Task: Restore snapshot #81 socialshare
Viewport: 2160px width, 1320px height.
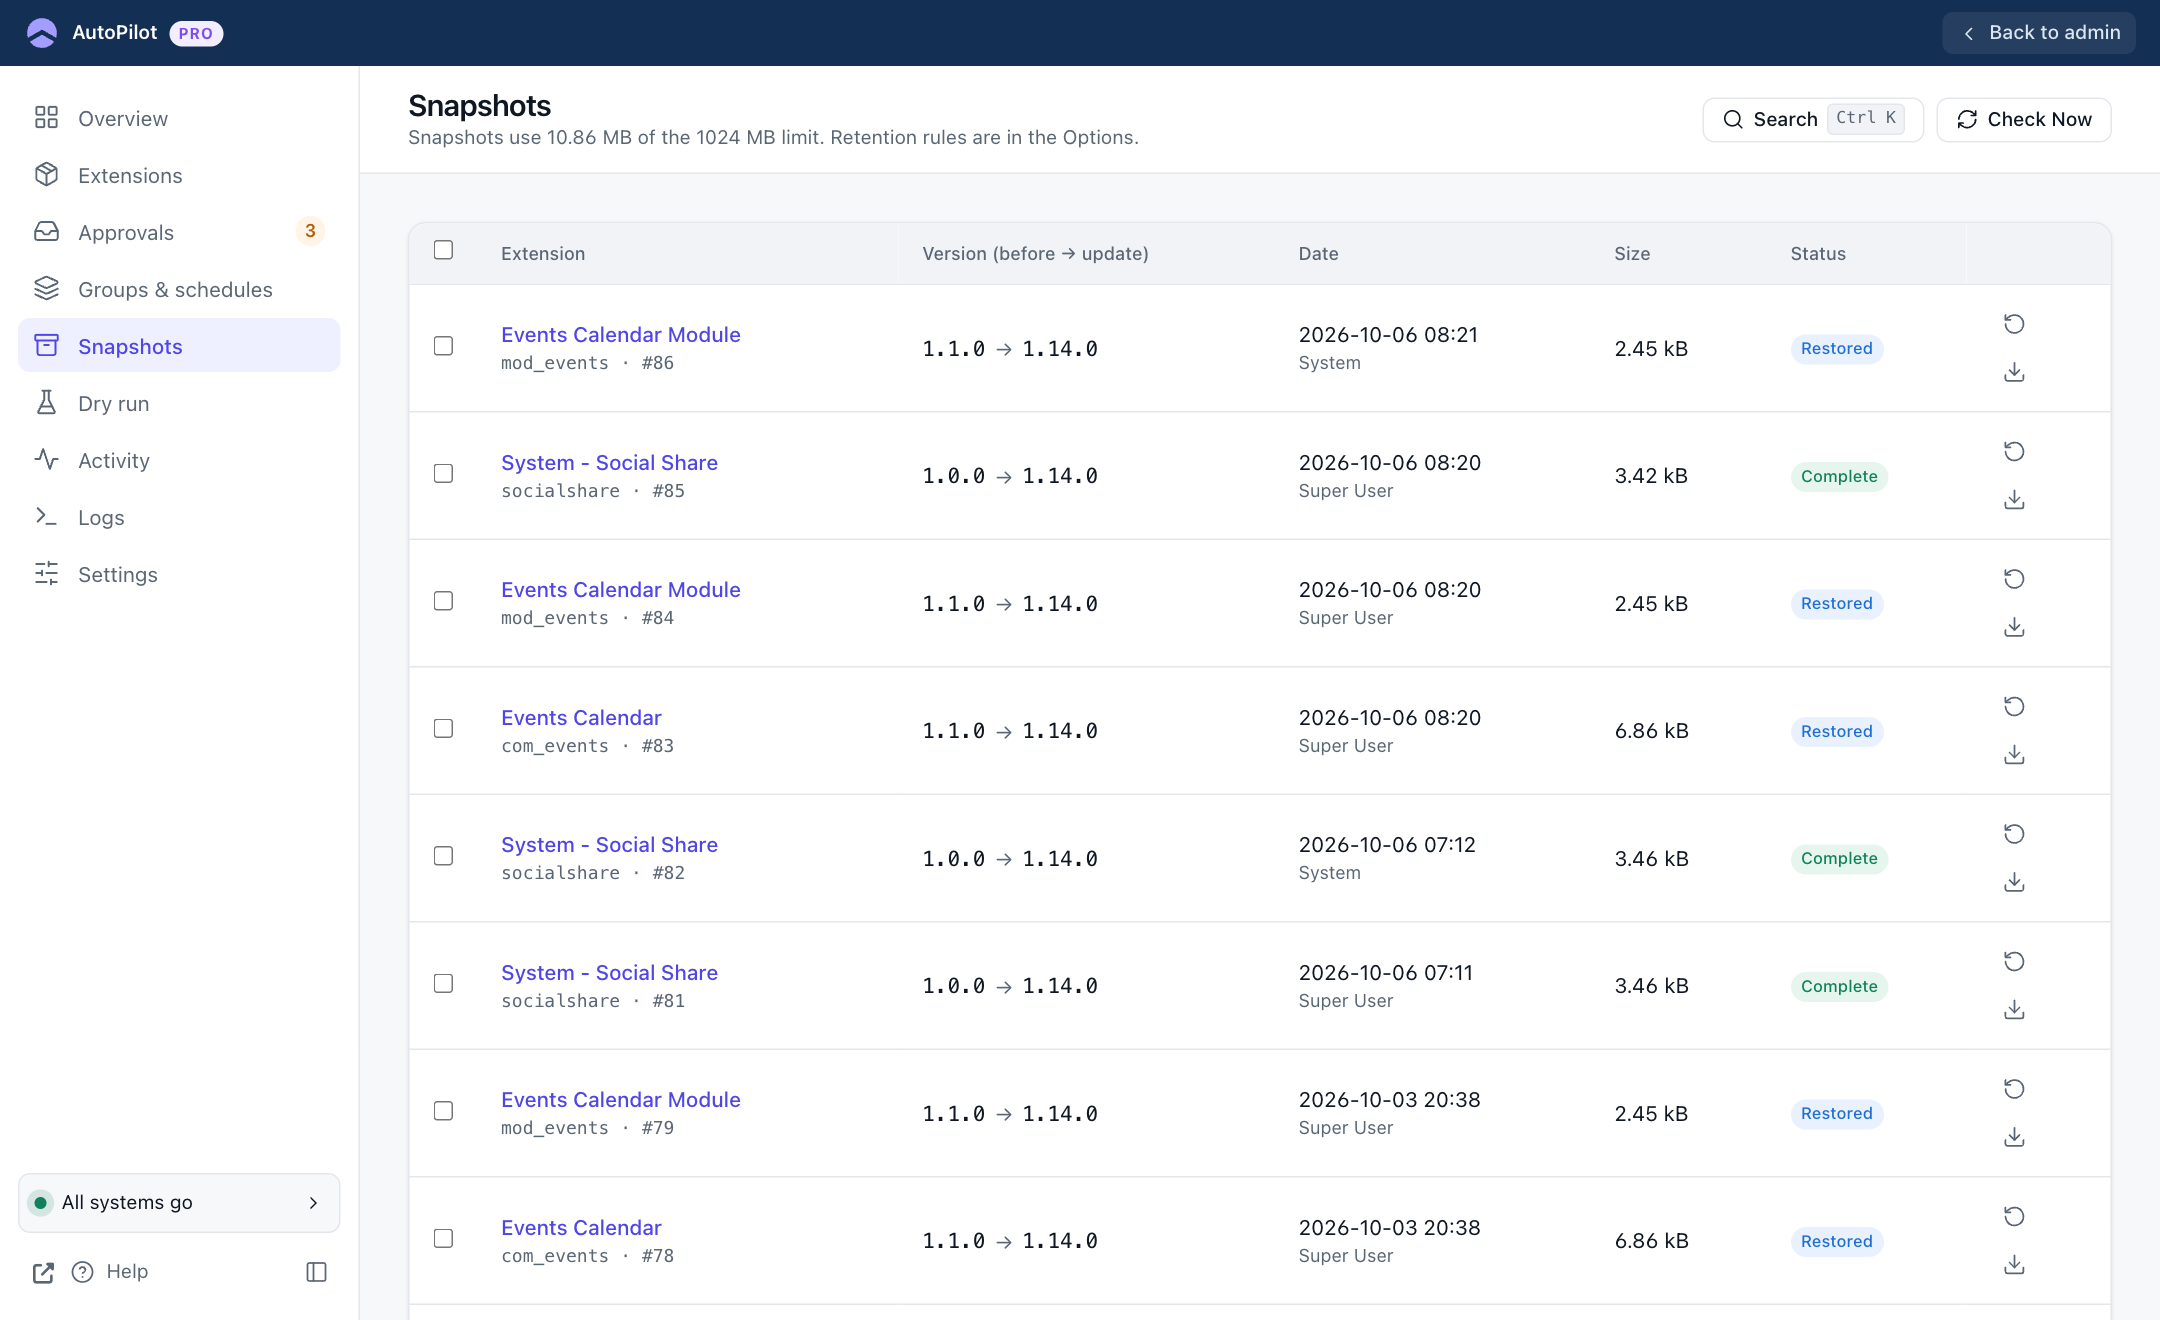Action: [x=2014, y=962]
